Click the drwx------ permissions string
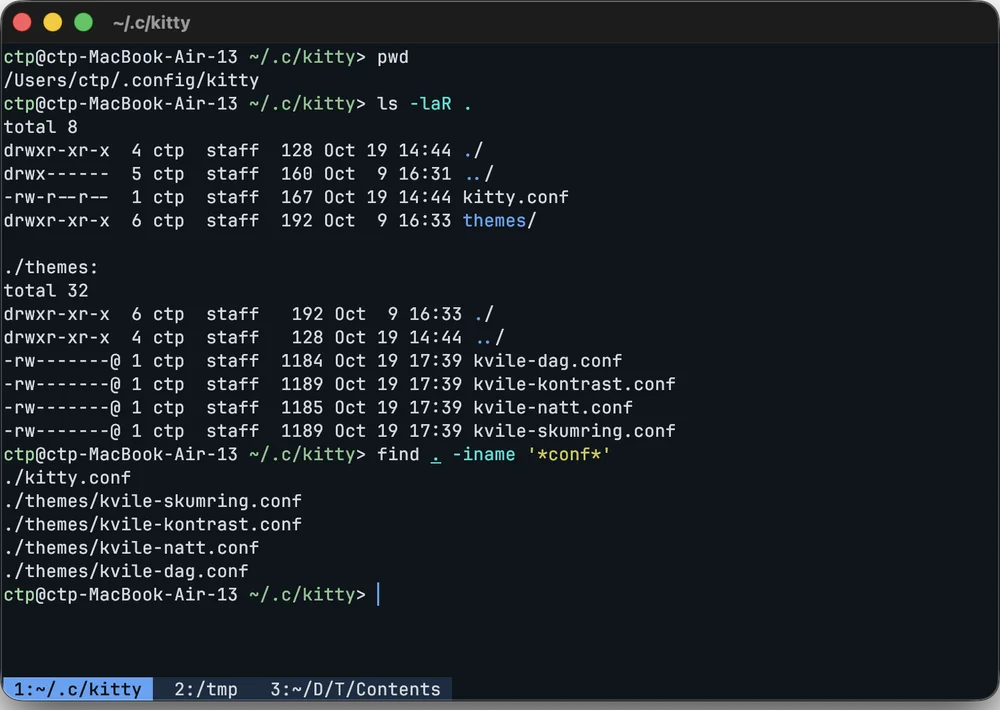 (x=56, y=174)
